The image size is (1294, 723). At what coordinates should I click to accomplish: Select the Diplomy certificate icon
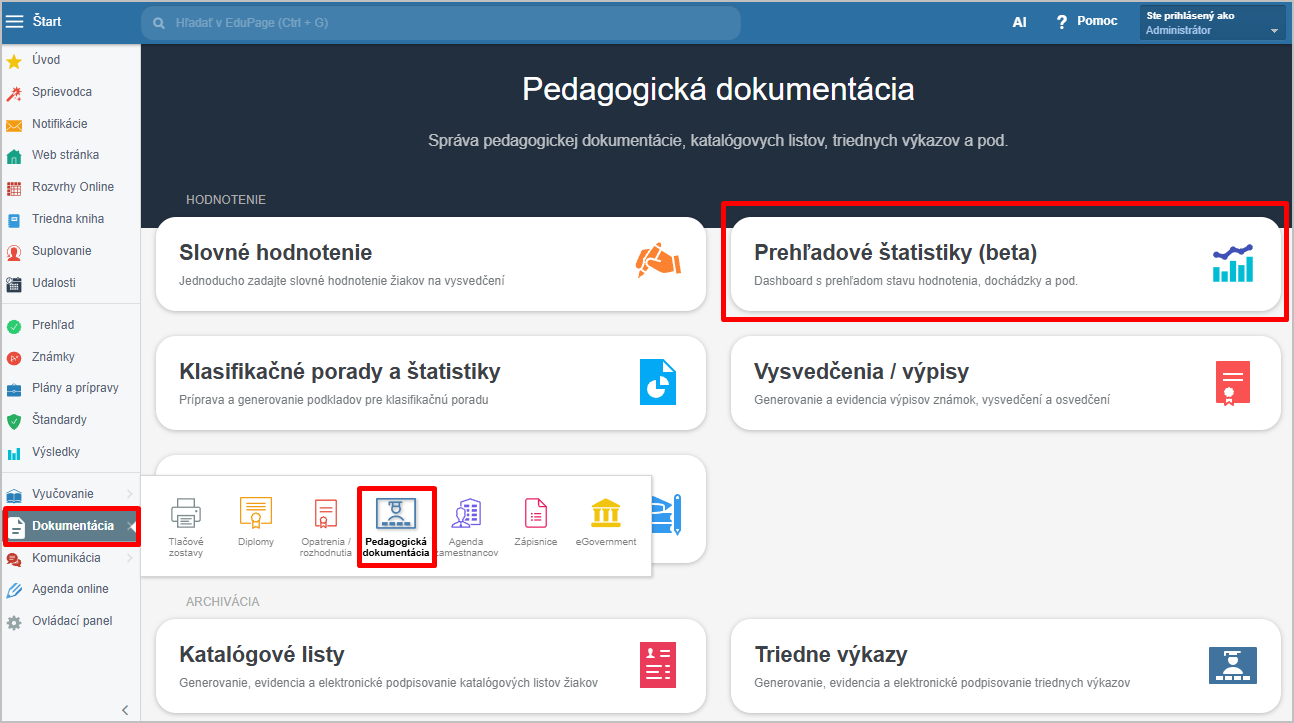pos(255,514)
